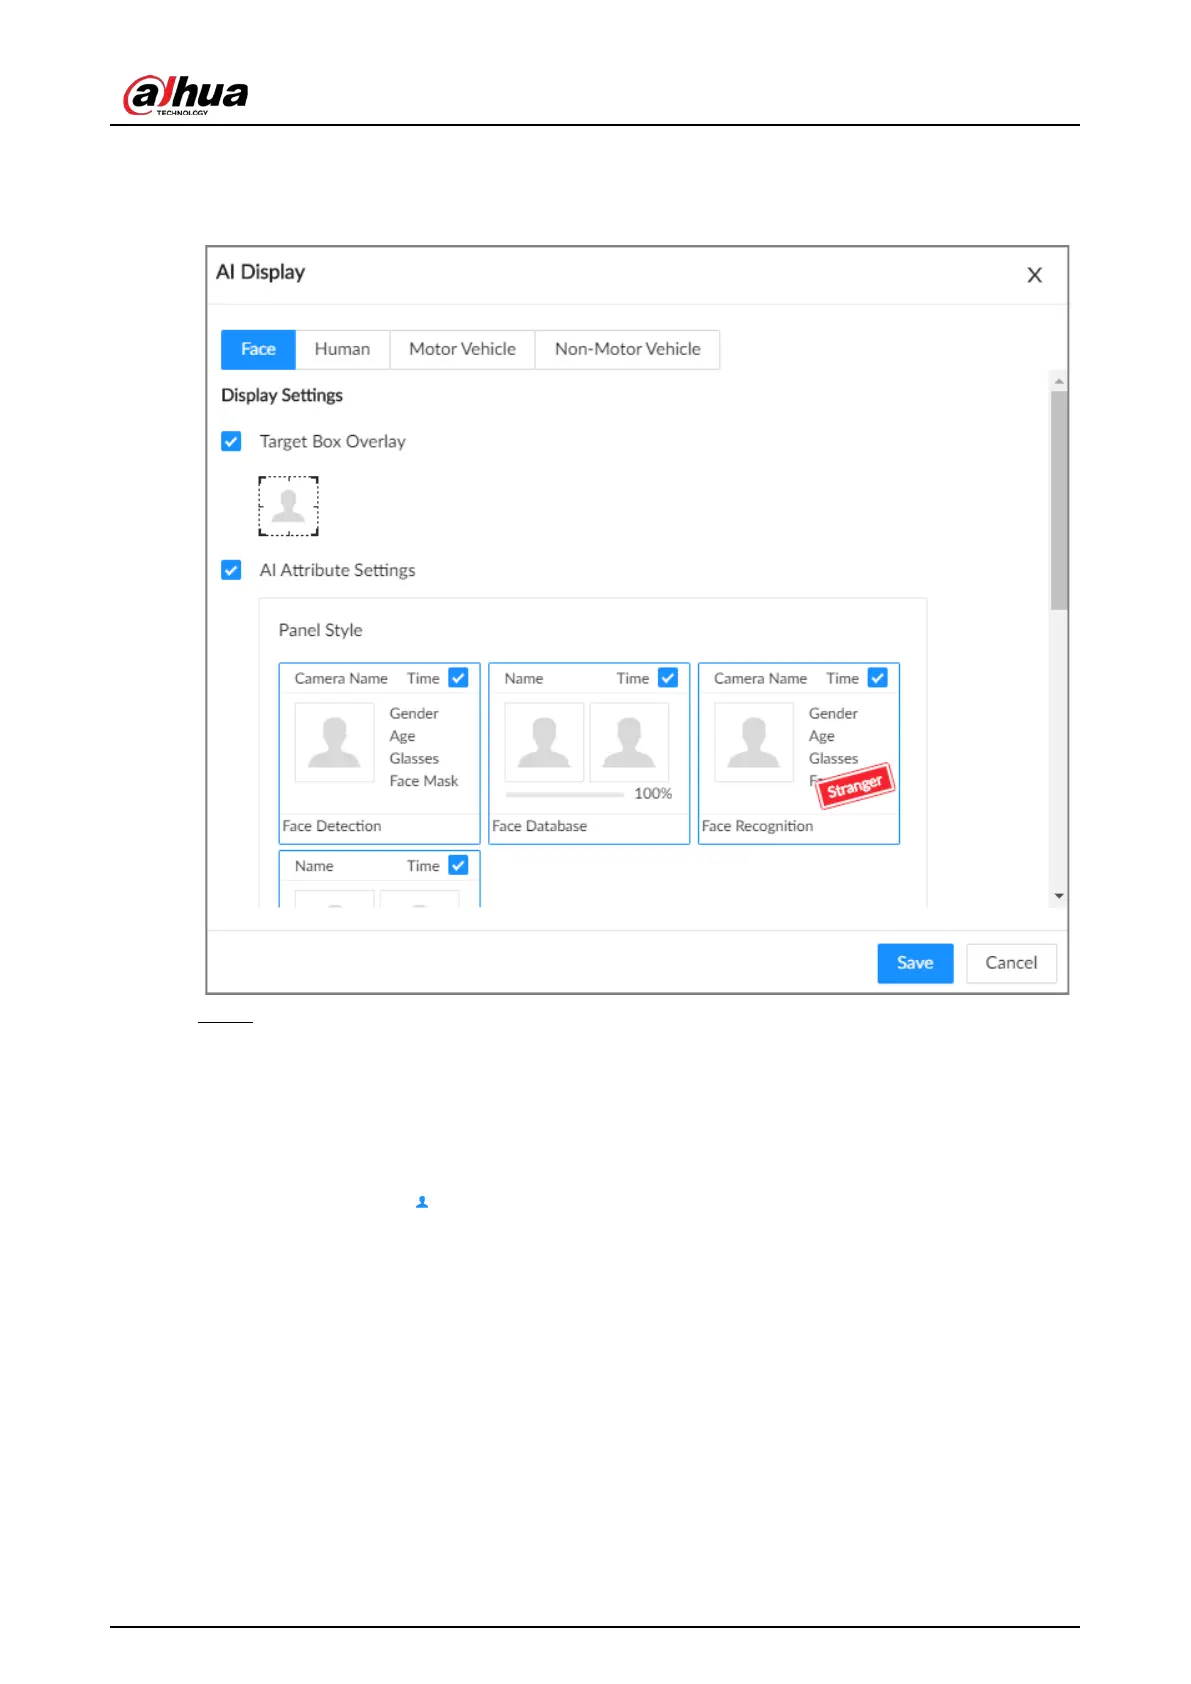
Task: Close the AI Display dialog with X
Action: (1034, 275)
